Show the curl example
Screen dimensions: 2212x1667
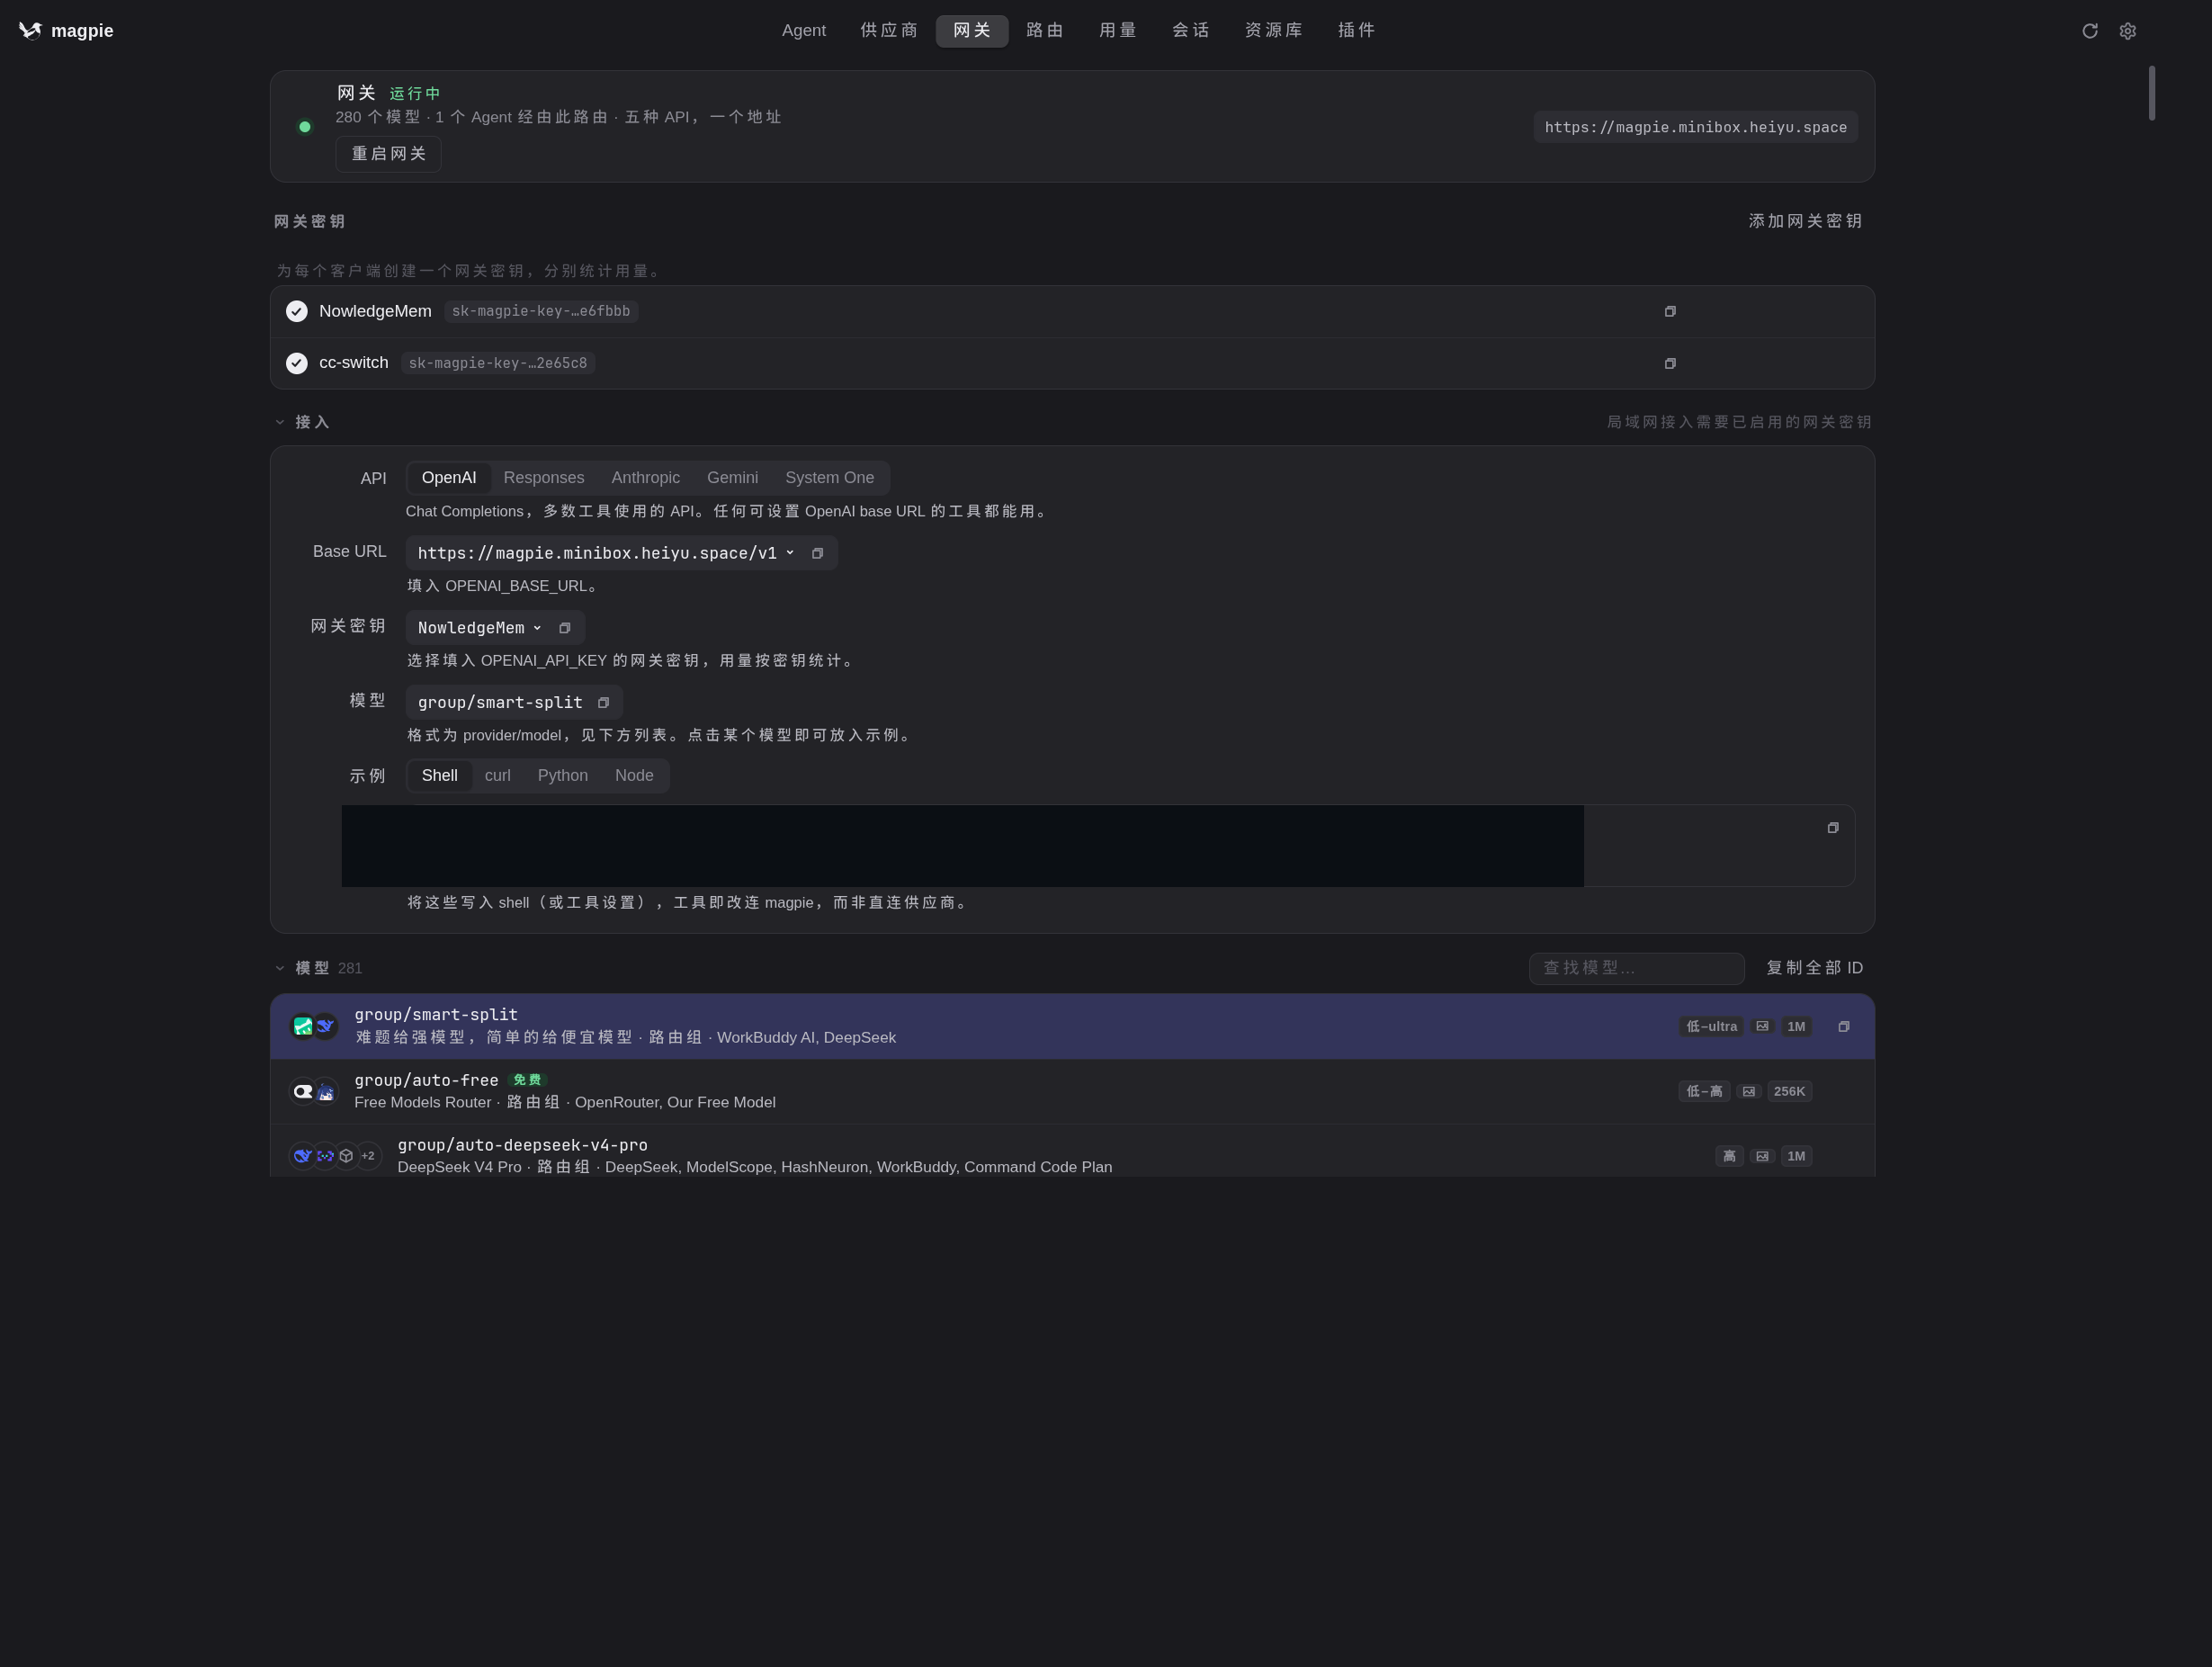point(498,776)
